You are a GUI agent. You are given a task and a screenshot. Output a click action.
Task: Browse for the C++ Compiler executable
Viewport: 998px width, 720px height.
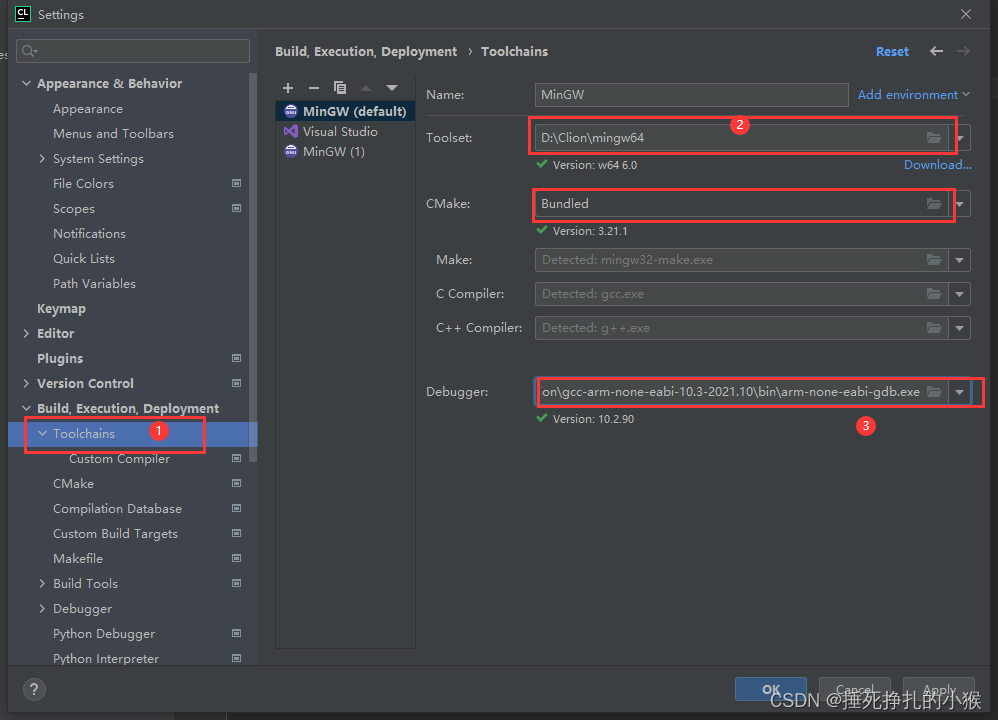[x=934, y=328]
